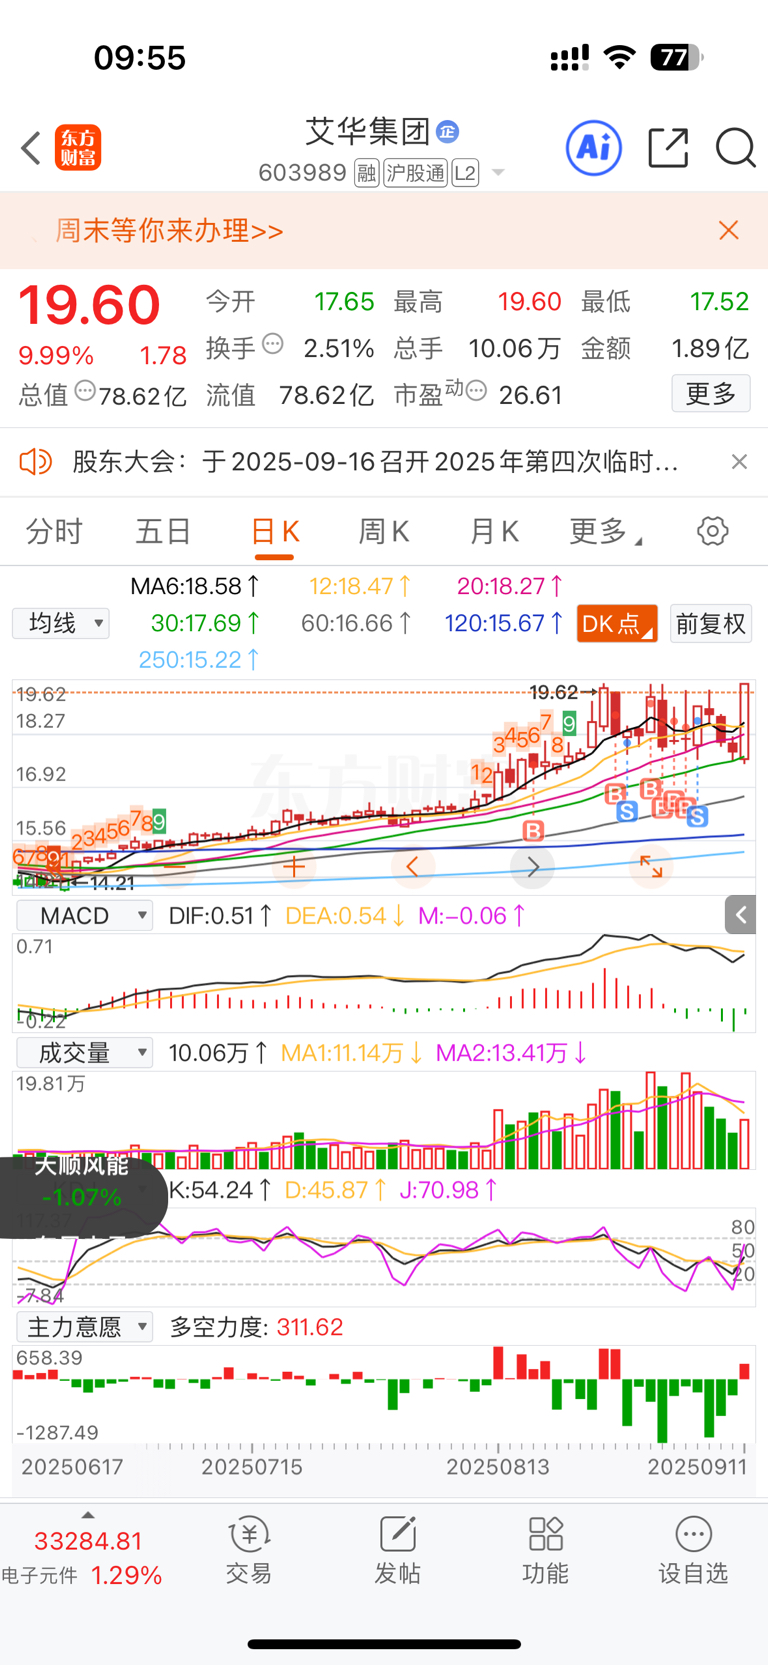Tap the 更多 quote details button

click(x=711, y=393)
